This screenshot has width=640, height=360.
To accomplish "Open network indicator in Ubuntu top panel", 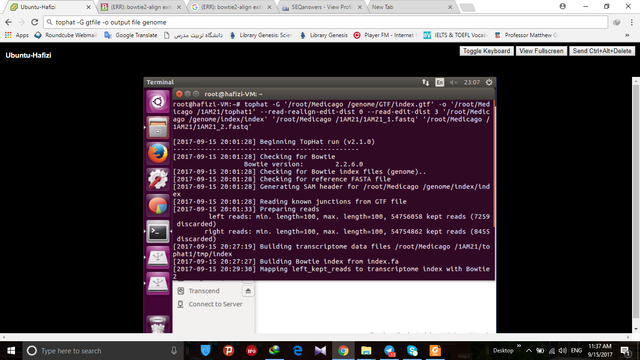I will pyautogui.click(x=425, y=82).
